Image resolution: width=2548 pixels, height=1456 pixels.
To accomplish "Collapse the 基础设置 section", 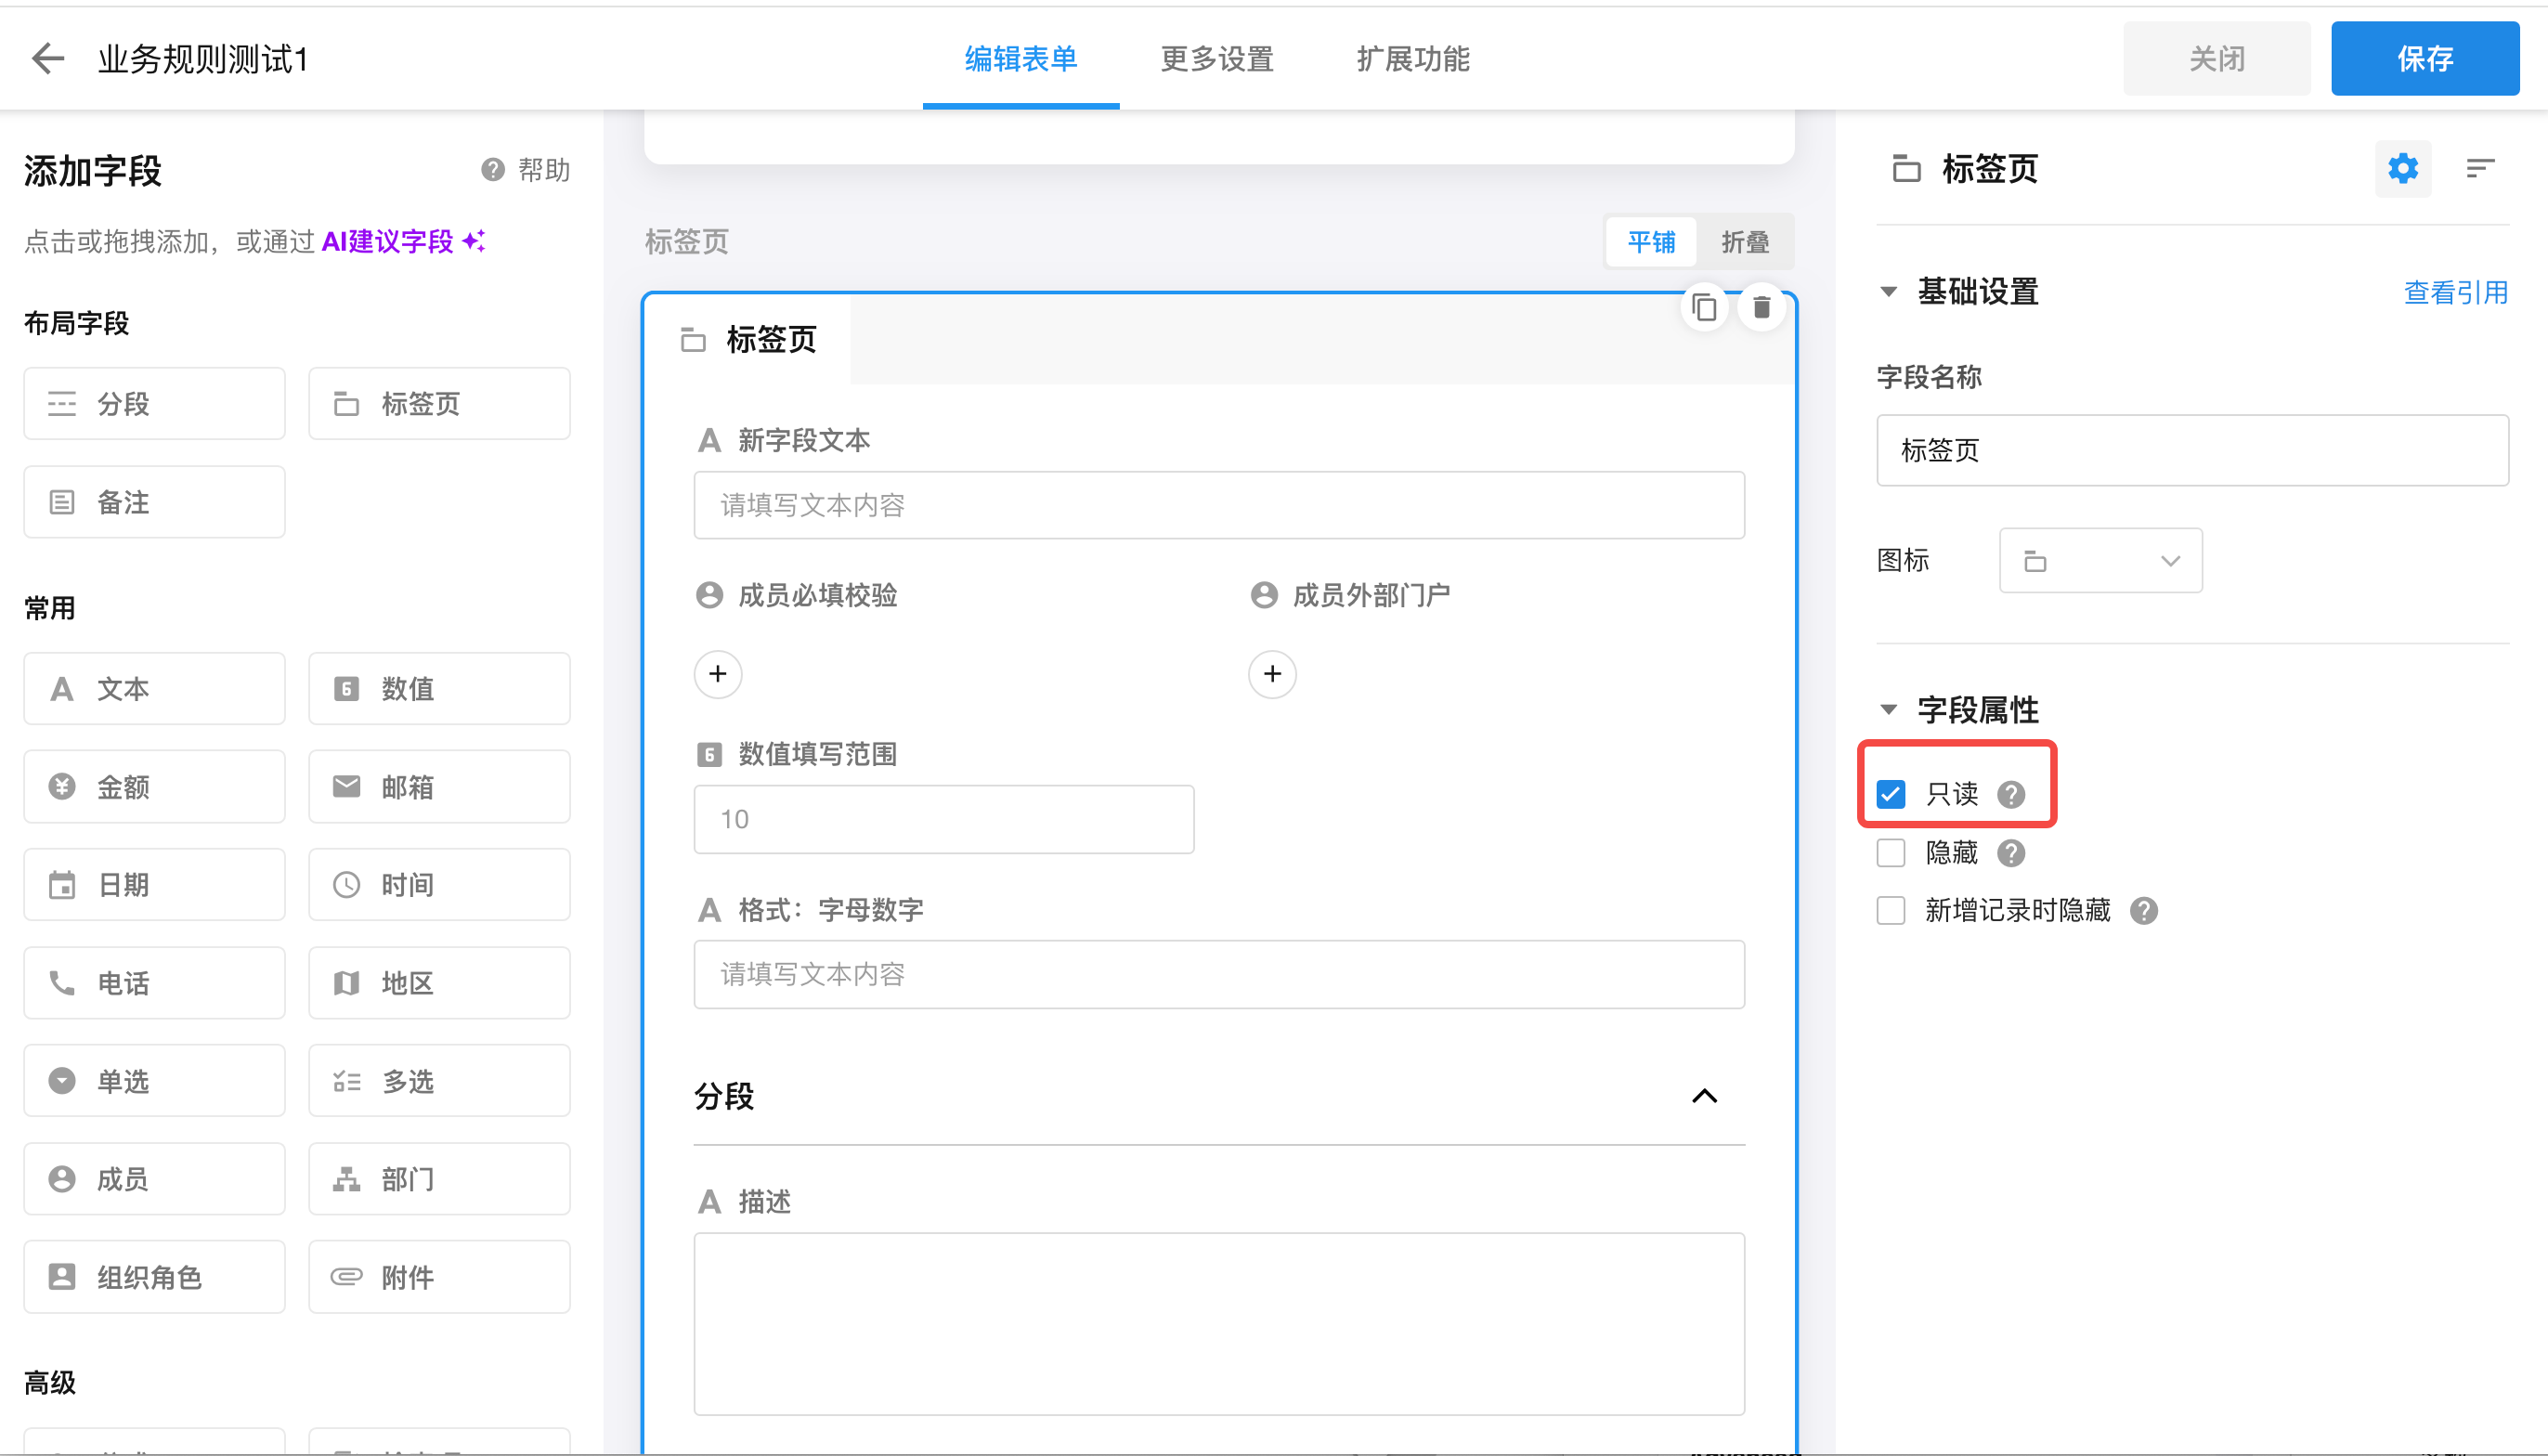I will [x=1888, y=292].
